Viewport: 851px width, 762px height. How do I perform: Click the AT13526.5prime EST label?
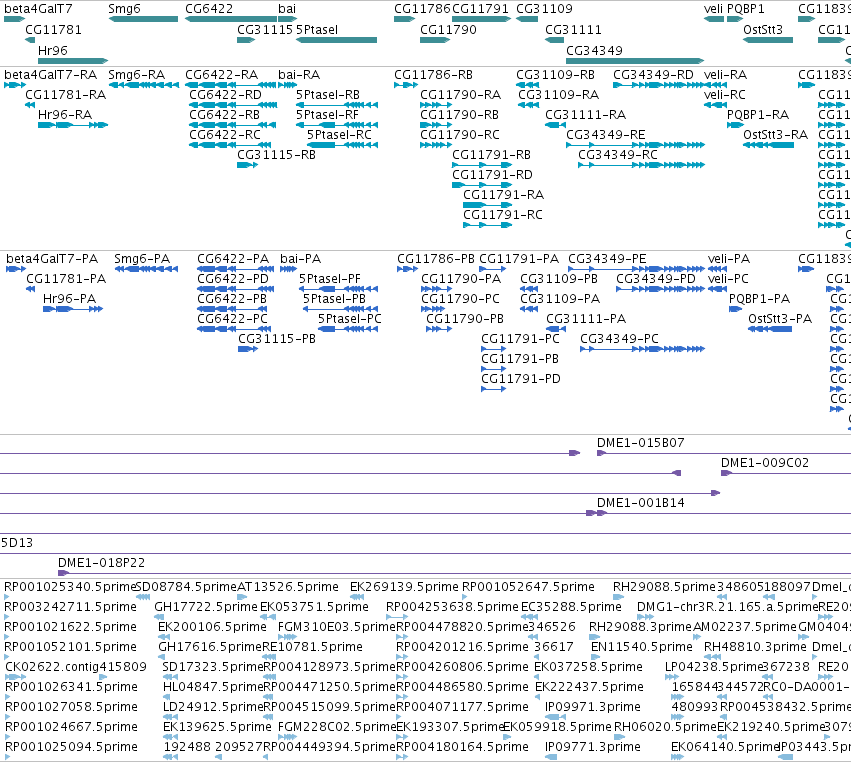[x=288, y=587]
